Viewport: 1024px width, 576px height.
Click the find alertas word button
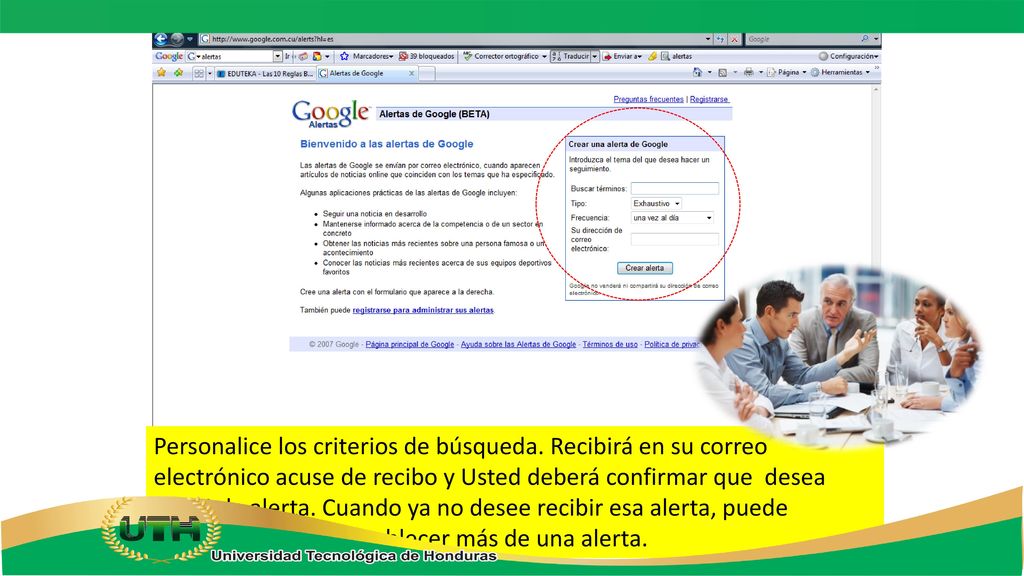(x=677, y=56)
